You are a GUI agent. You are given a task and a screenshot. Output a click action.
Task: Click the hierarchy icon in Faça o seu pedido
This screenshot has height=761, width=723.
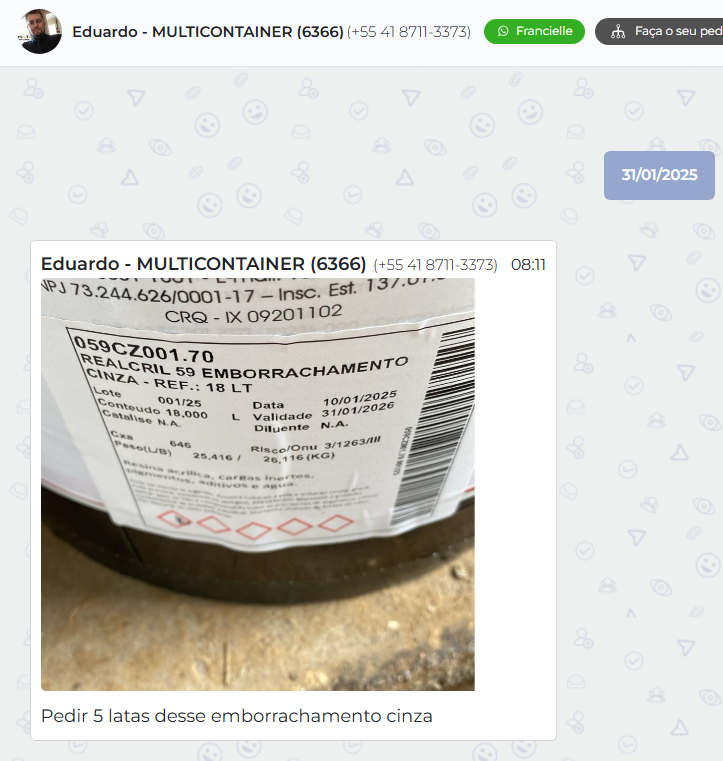618,32
